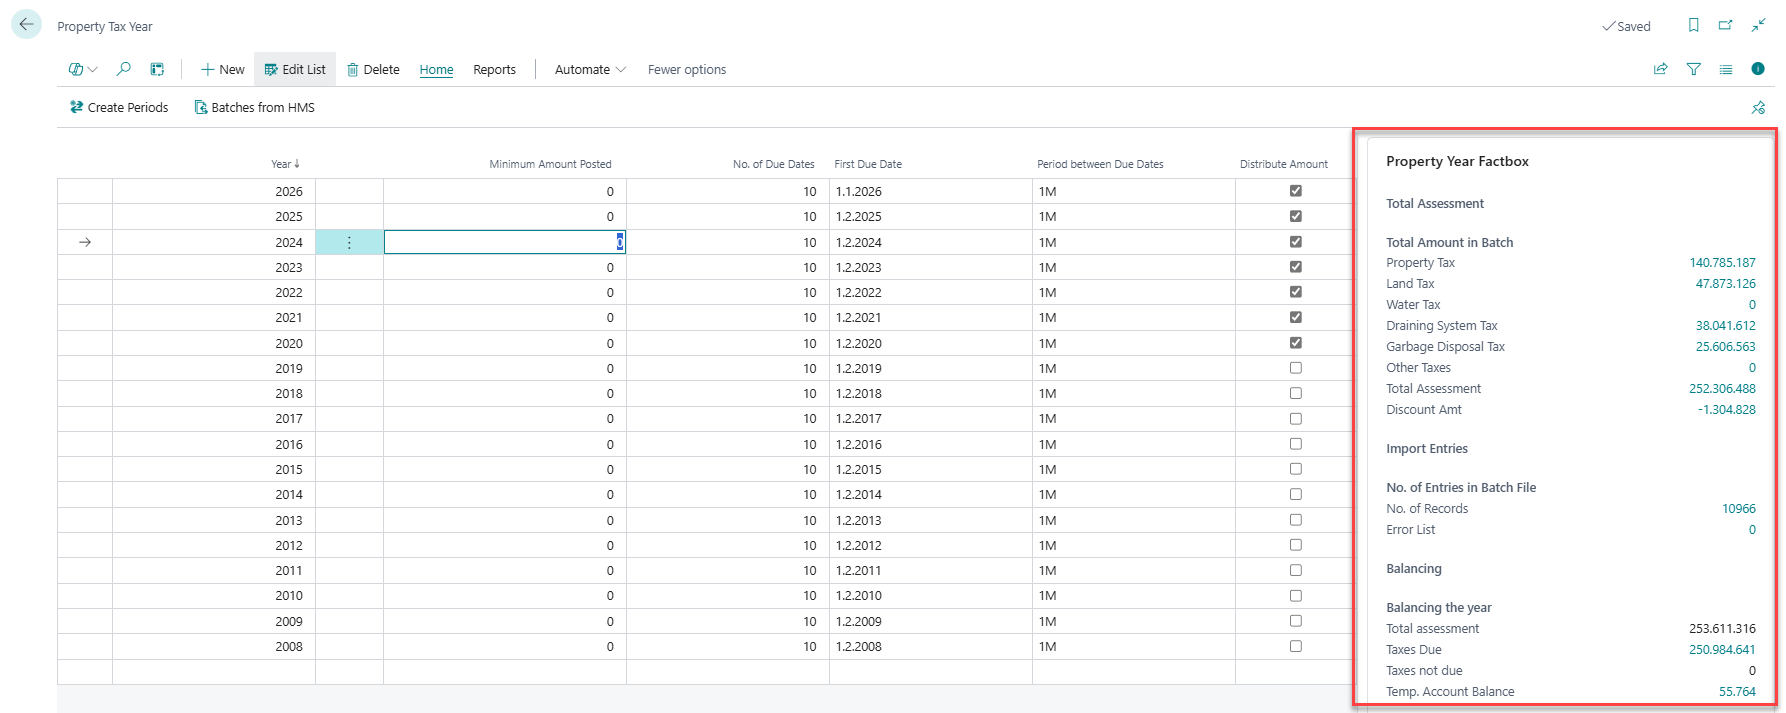Open row options for year 2024
This screenshot has height=713, width=1786.
click(349, 242)
